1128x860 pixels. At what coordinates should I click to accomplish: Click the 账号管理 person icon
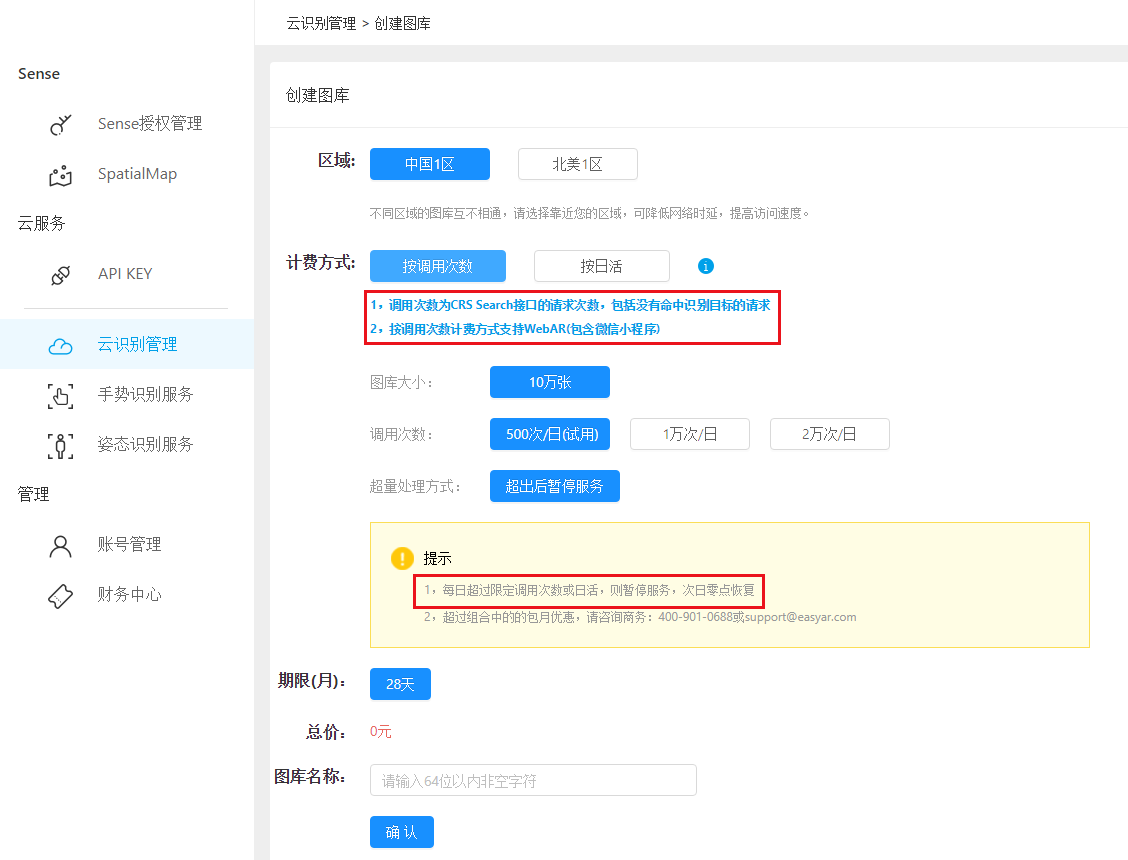pyautogui.click(x=60, y=544)
